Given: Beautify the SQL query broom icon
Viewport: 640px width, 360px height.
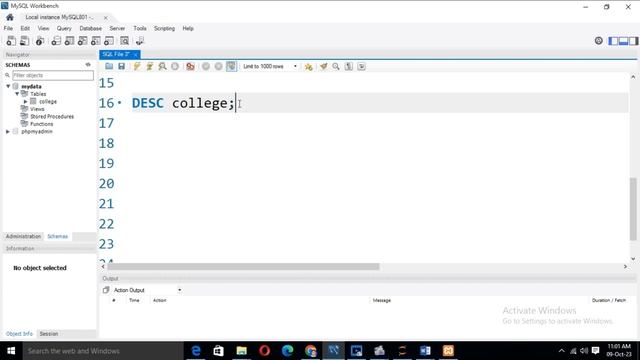Looking at the screenshot, I should (323, 66).
